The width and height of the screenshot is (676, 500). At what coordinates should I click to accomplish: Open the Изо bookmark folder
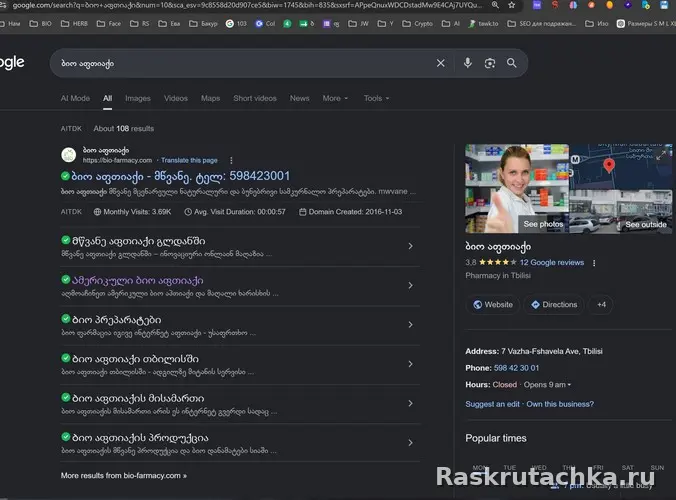597,24
